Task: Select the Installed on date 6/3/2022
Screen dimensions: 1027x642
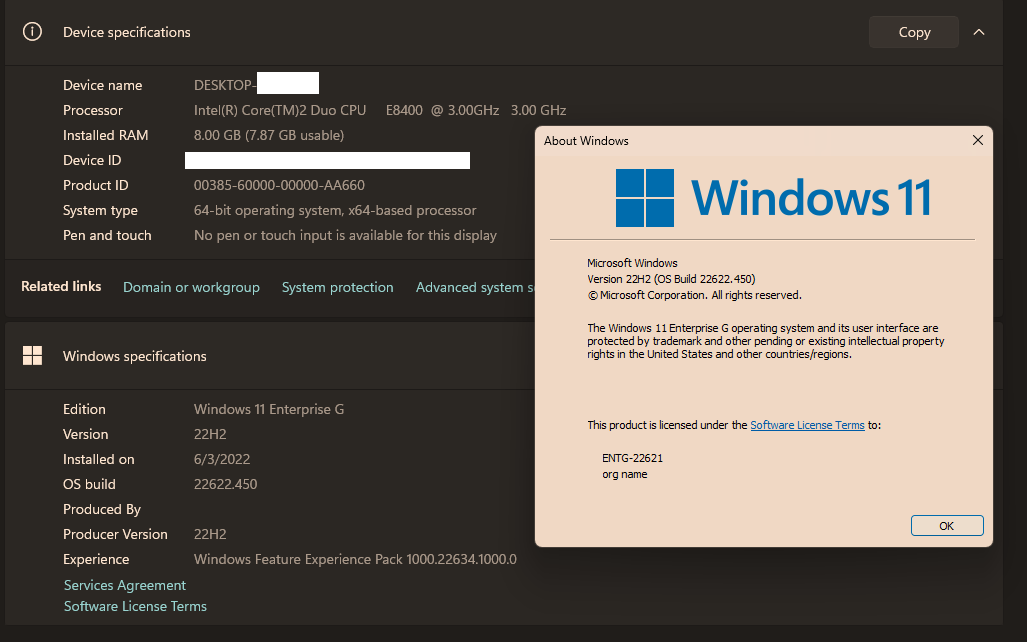Action: coord(222,459)
